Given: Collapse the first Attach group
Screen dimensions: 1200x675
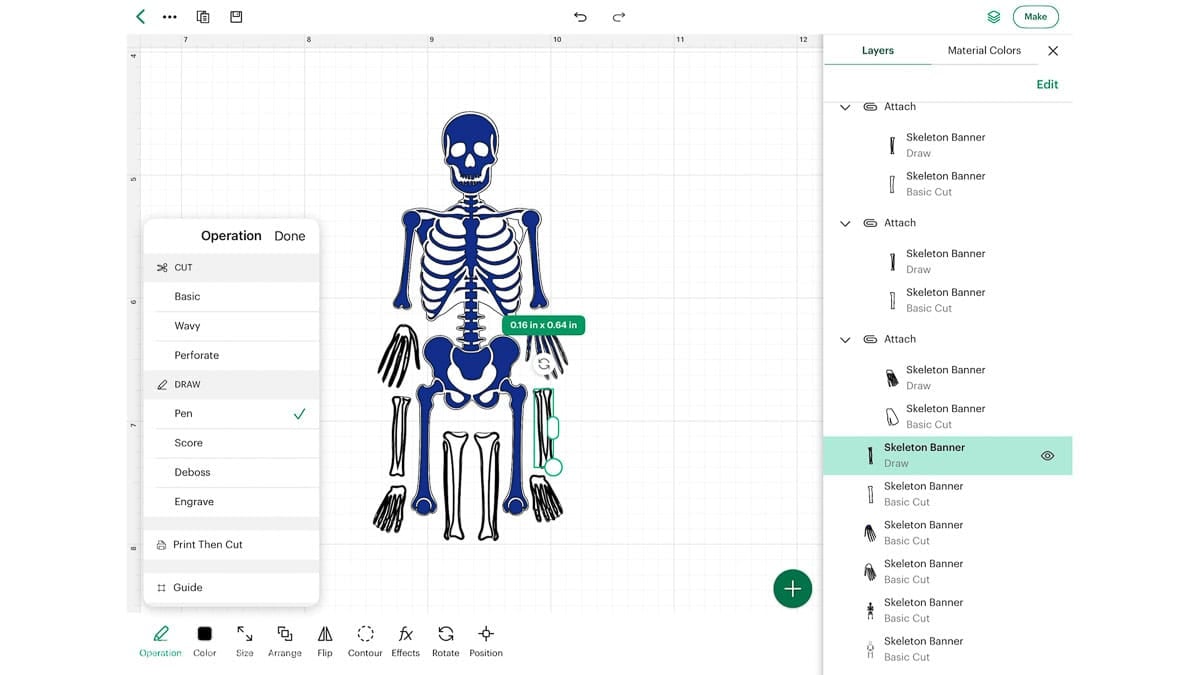Looking at the screenshot, I should coord(845,107).
